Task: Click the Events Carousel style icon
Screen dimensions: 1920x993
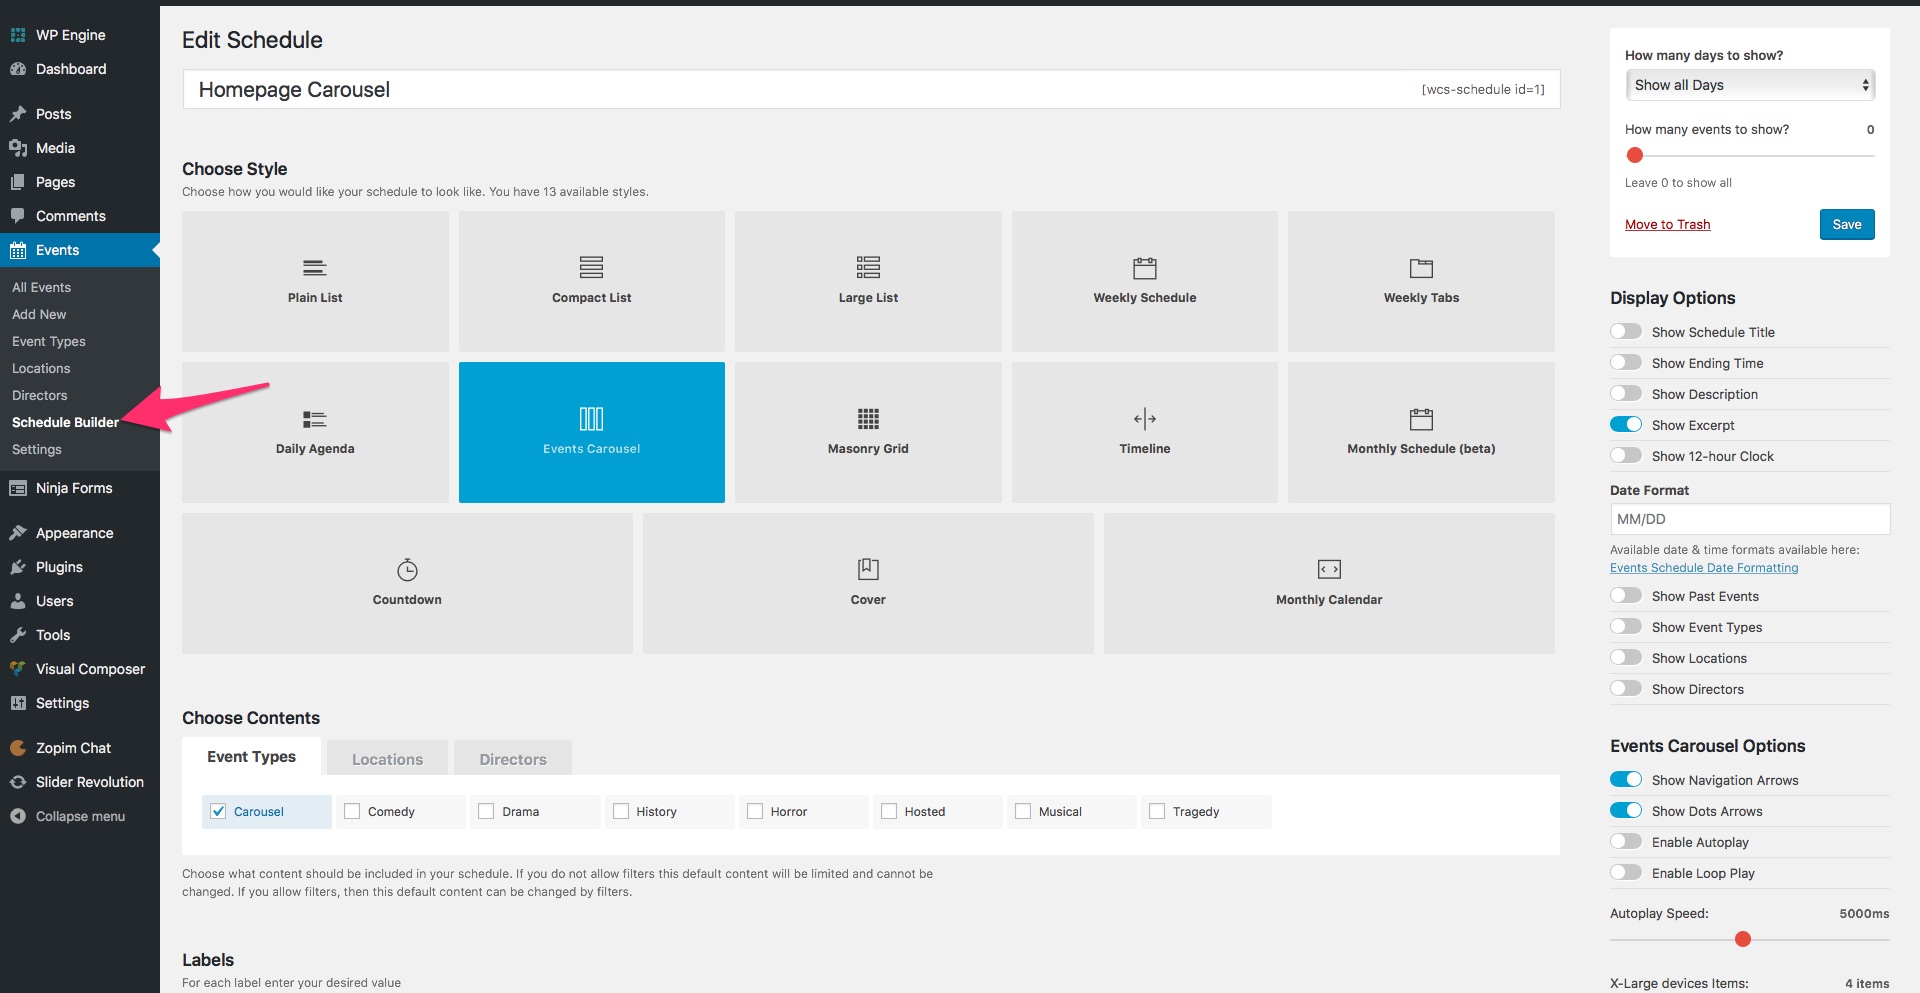Action: pyautogui.click(x=591, y=418)
